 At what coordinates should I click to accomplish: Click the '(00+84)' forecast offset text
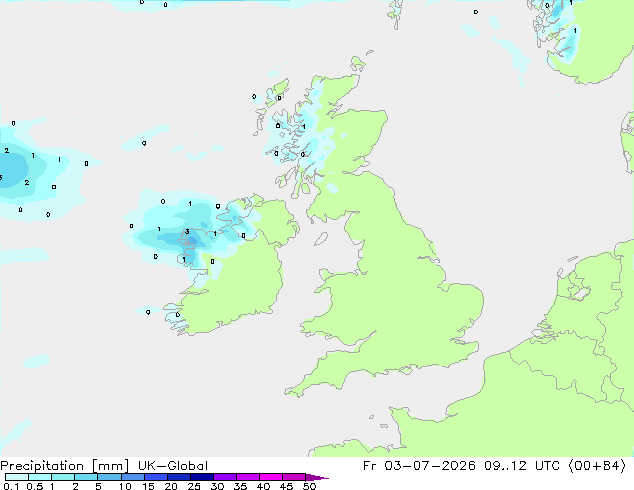coord(597,466)
